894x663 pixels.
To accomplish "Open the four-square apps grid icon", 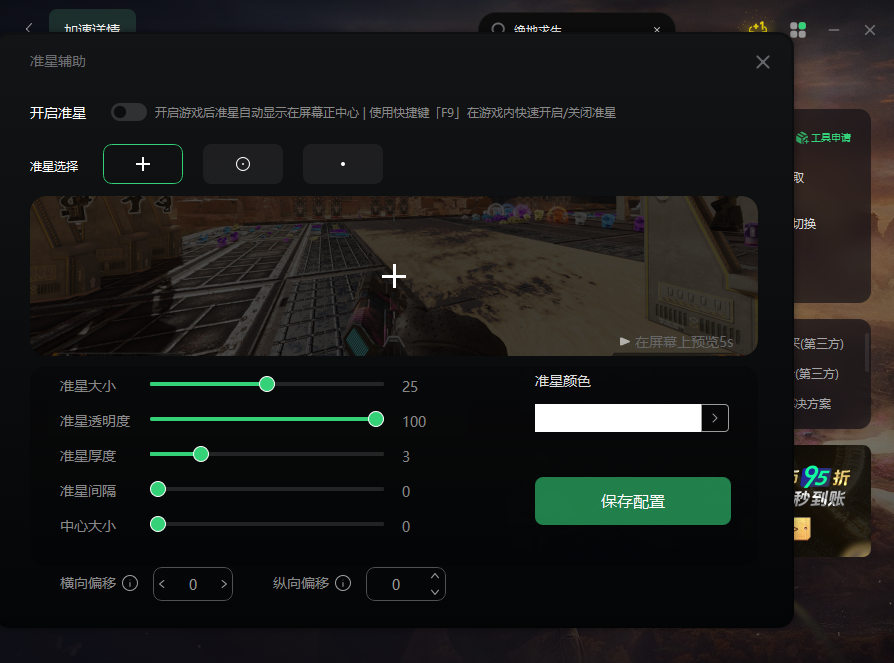I will click(797, 30).
